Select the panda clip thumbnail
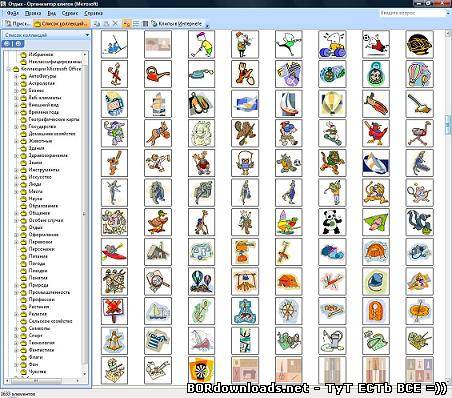 [x=332, y=222]
